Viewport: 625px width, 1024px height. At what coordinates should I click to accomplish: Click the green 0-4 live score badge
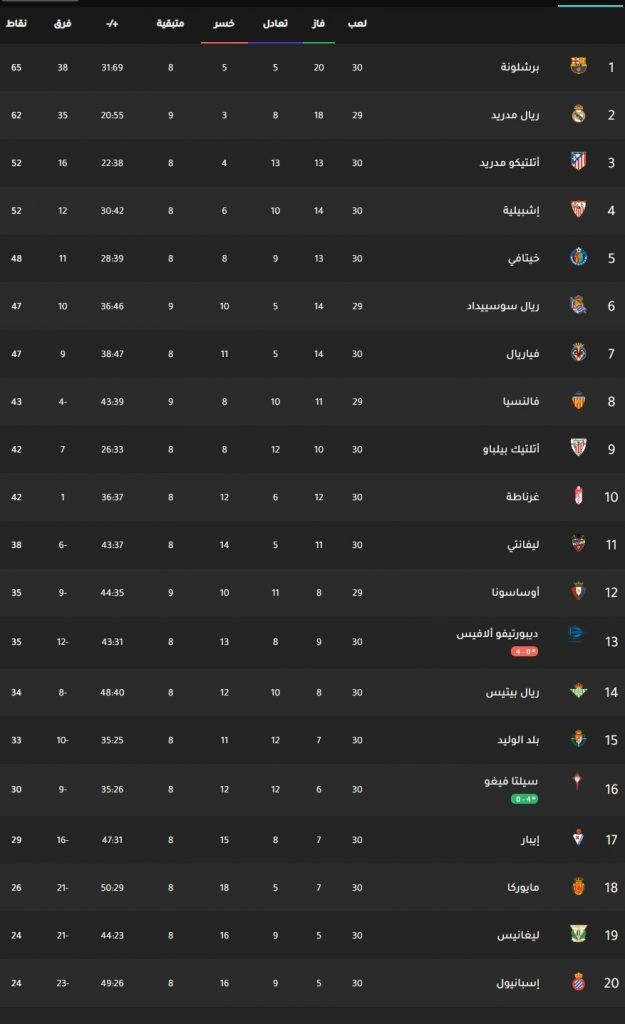pos(524,799)
